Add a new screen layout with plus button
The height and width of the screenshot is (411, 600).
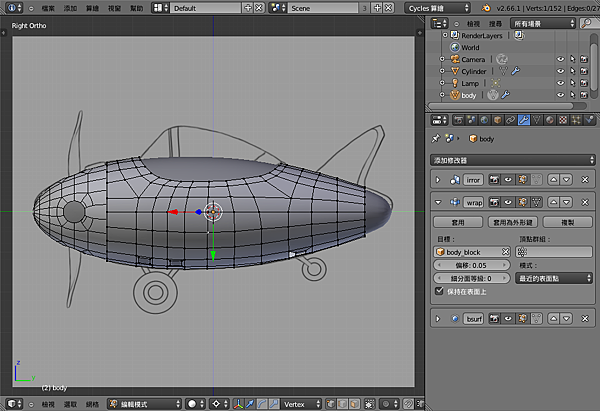tap(248, 8)
